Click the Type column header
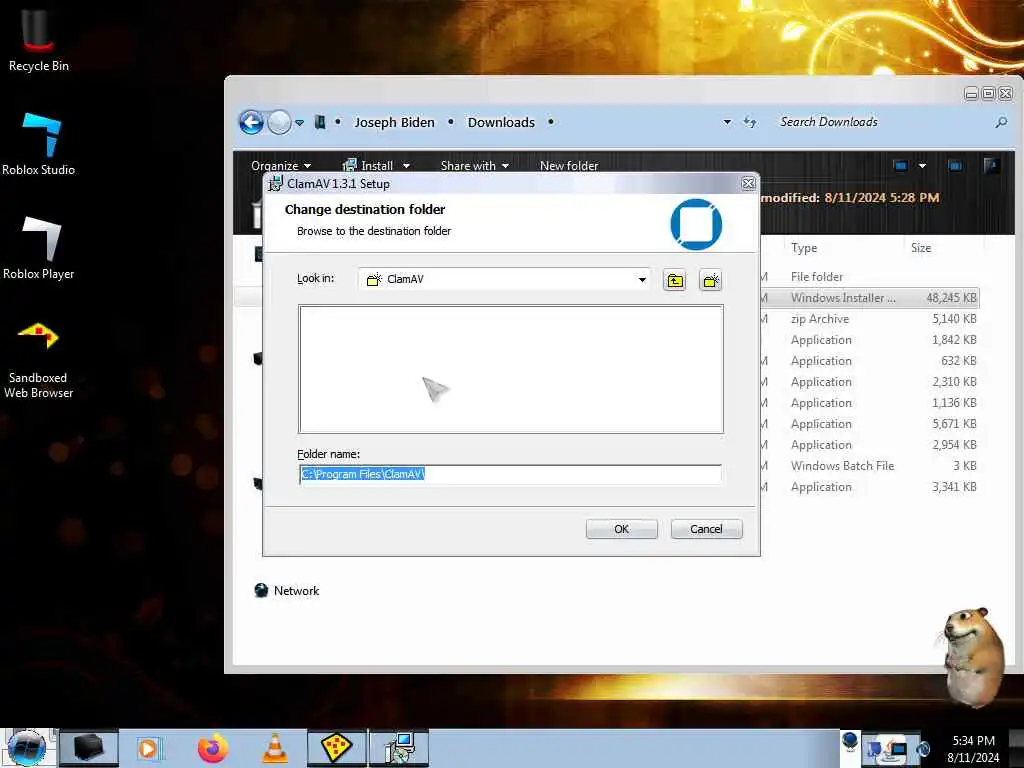Screen dimensions: 1024x768 (804, 248)
